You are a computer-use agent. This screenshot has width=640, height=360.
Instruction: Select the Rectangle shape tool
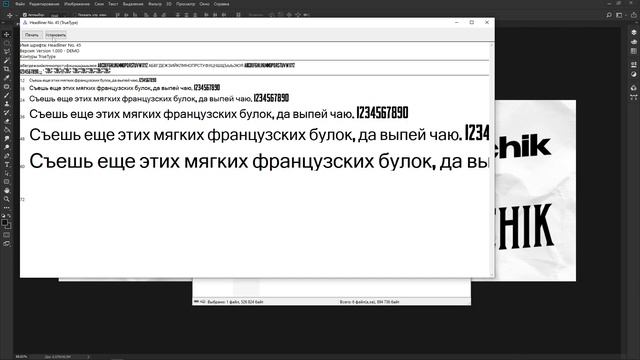(7, 182)
